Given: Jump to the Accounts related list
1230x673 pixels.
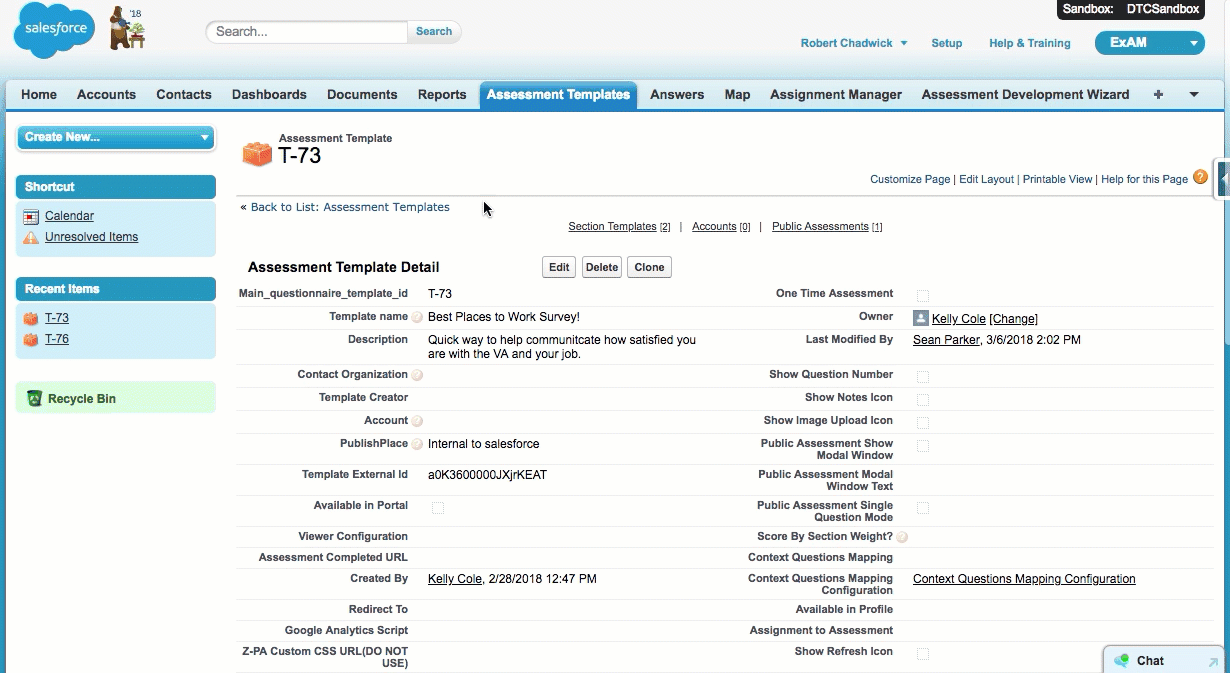Looking at the screenshot, I should coord(714,227).
